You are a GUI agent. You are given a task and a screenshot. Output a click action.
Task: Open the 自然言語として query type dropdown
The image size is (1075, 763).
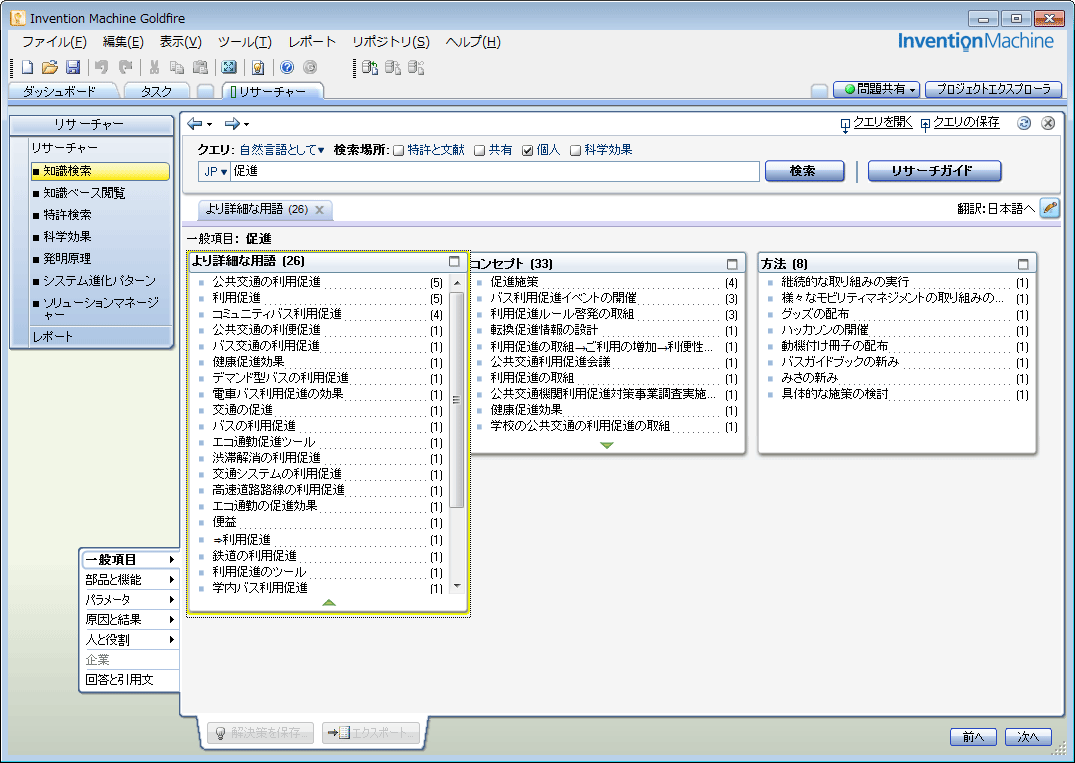click(282, 149)
